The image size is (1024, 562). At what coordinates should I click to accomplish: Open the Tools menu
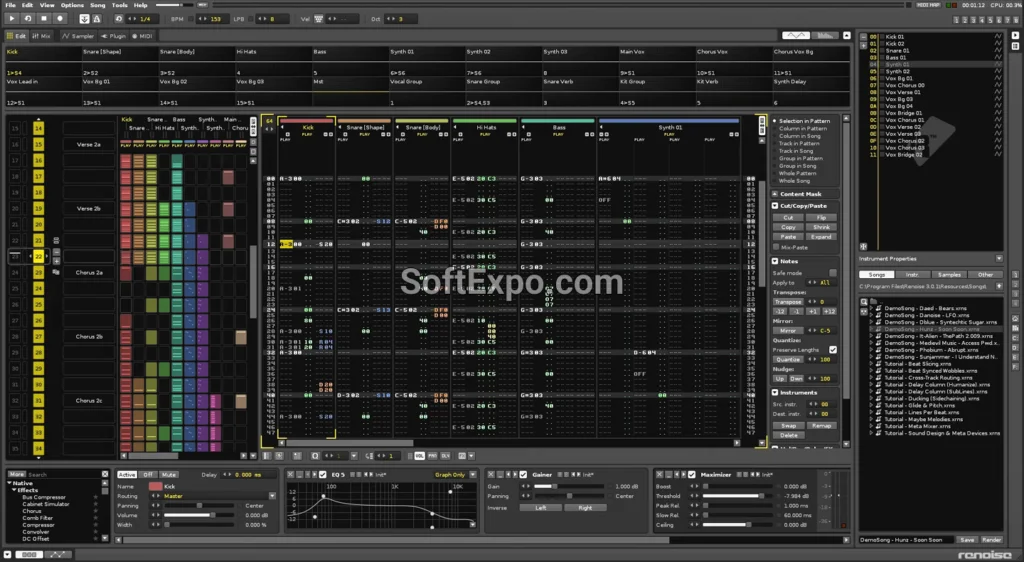(120, 5)
